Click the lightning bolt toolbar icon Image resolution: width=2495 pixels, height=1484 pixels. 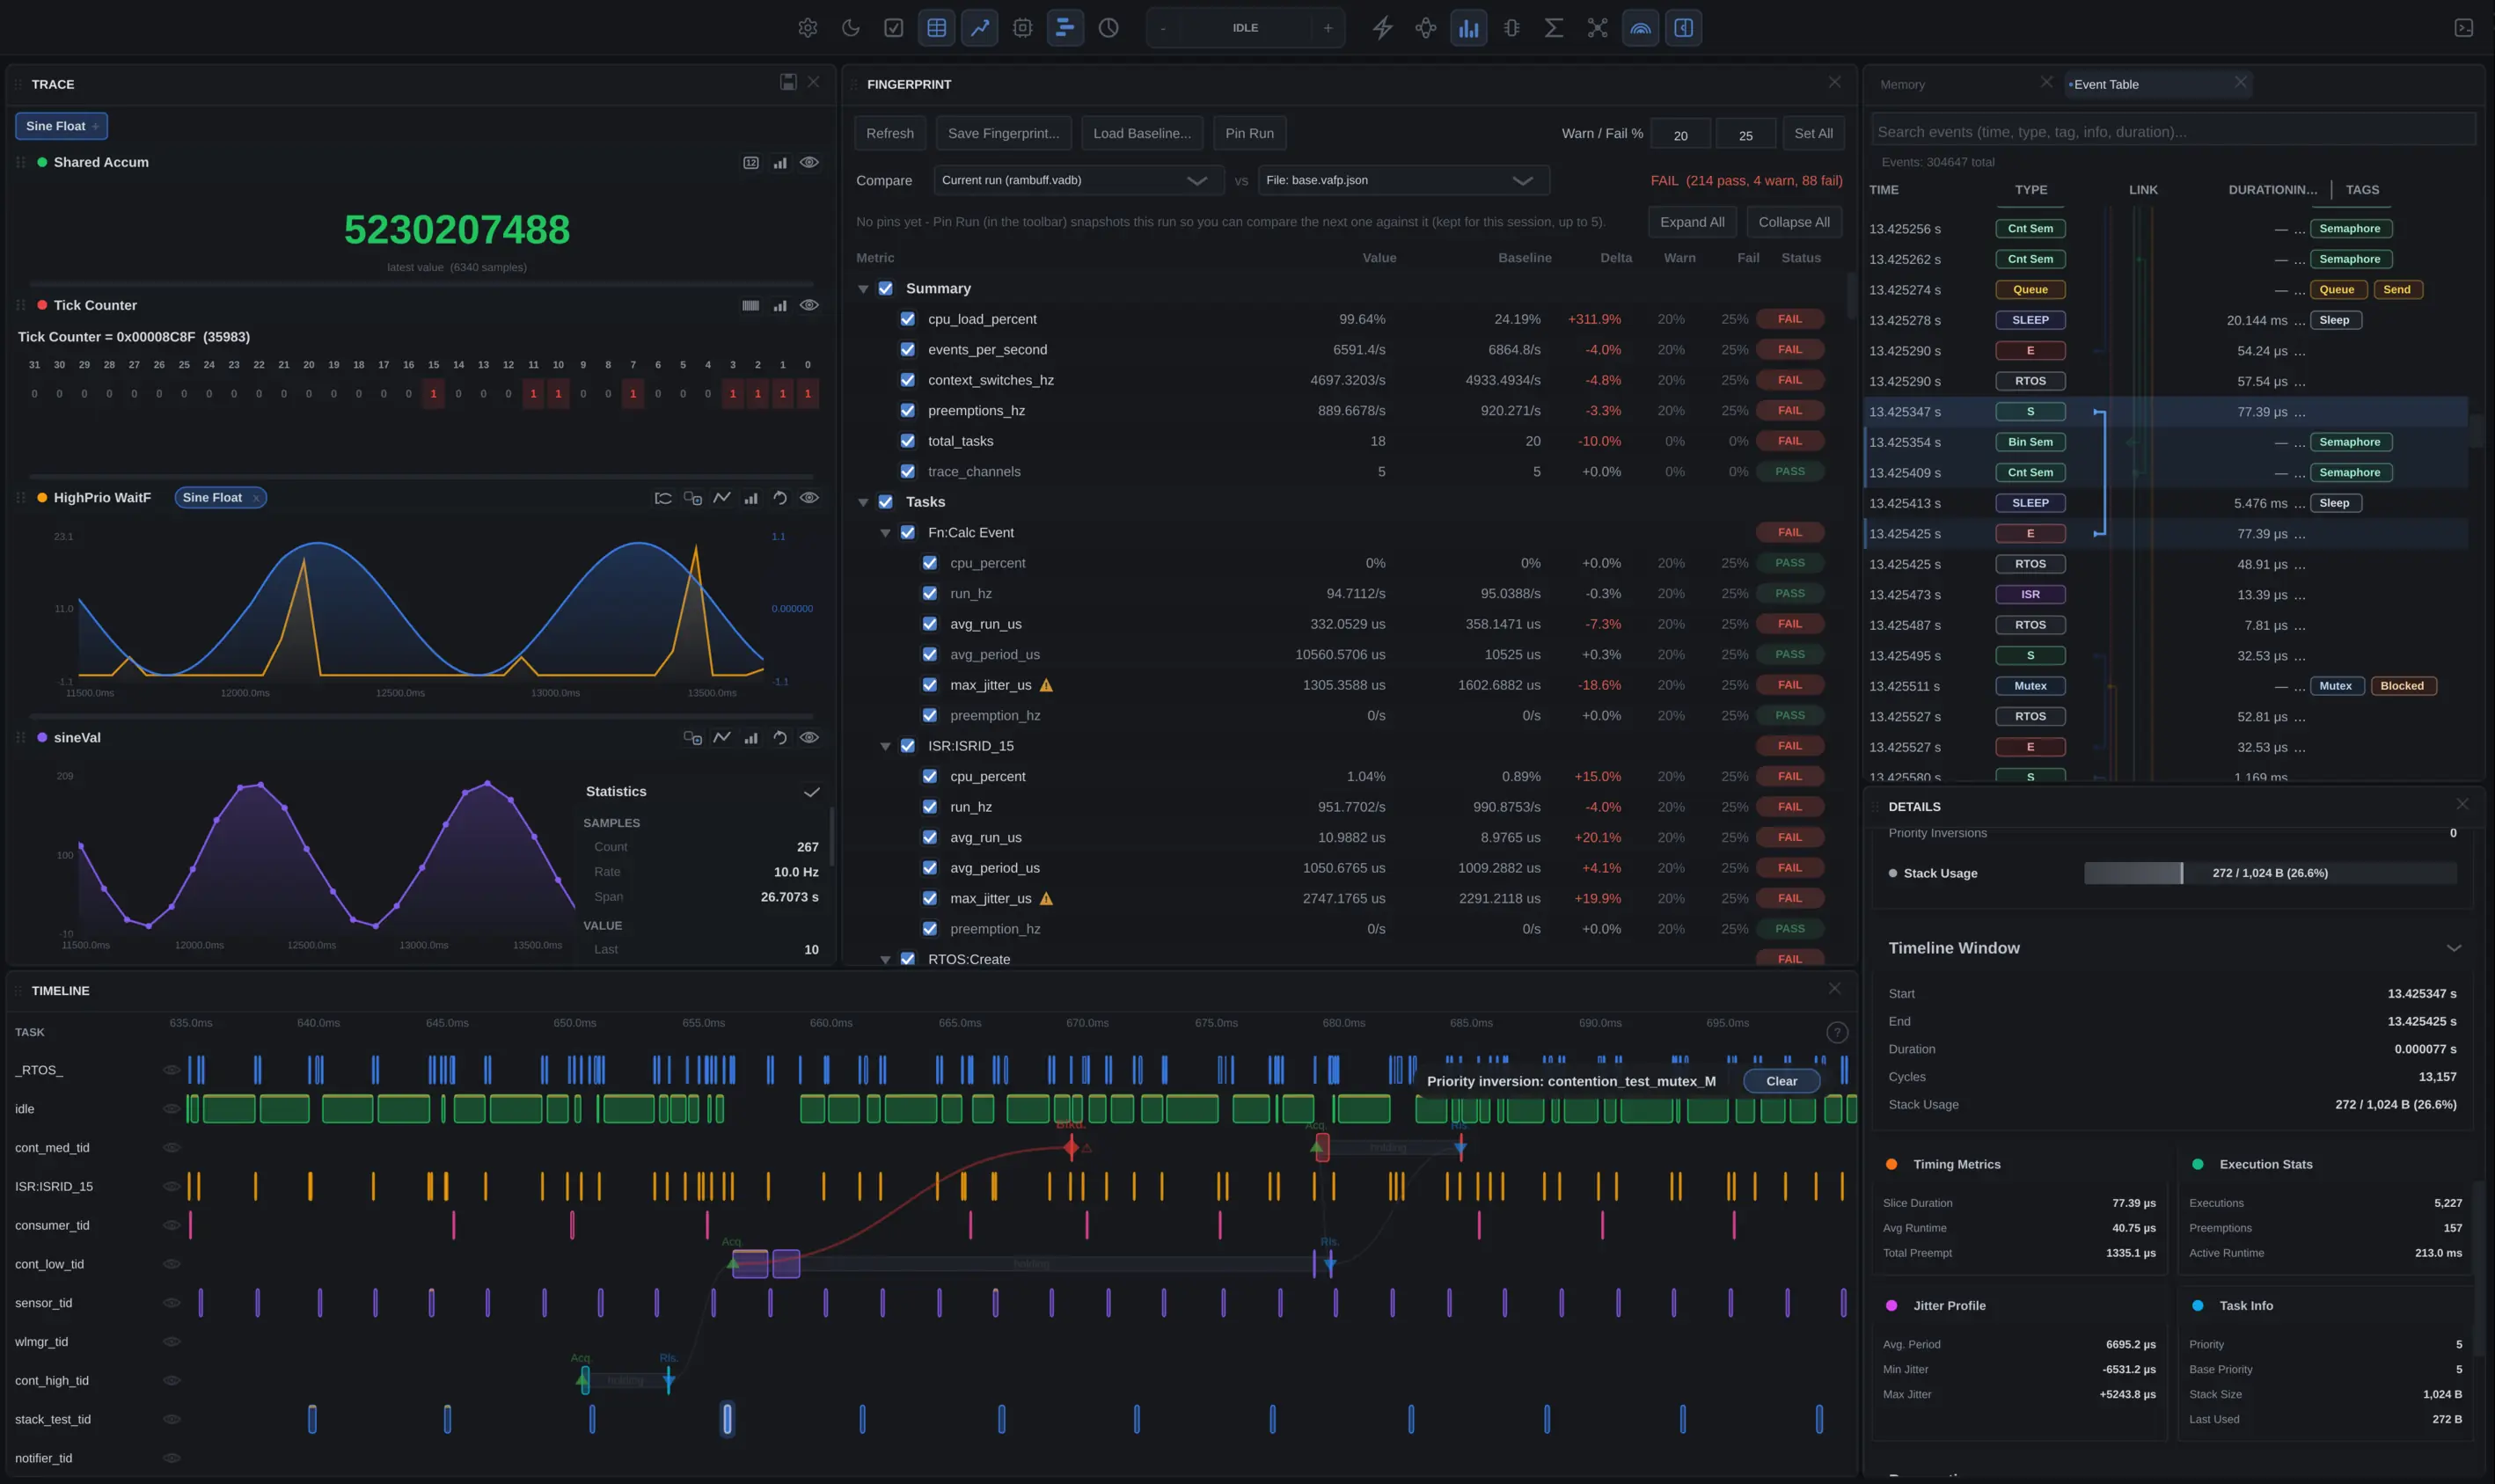pyautogui.click(x=1383, y=28)
